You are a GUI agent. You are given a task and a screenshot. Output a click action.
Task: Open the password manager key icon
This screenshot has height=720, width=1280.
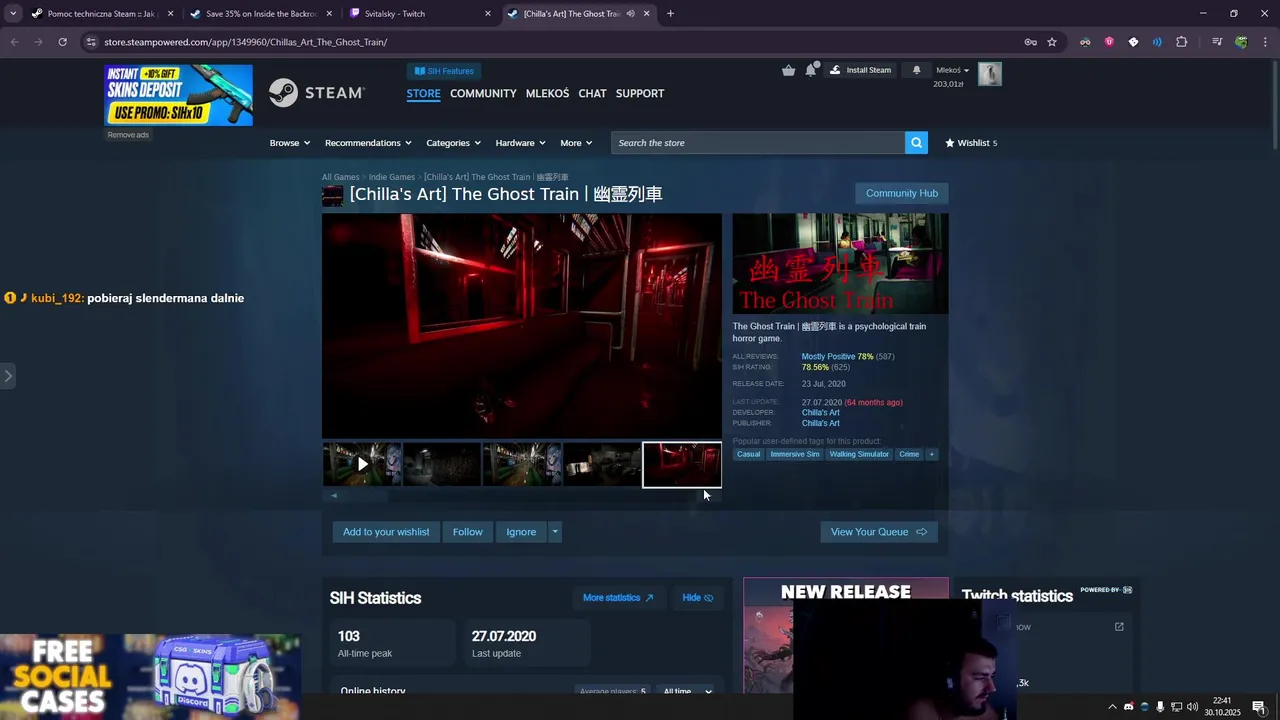(x=1030, y=42)
